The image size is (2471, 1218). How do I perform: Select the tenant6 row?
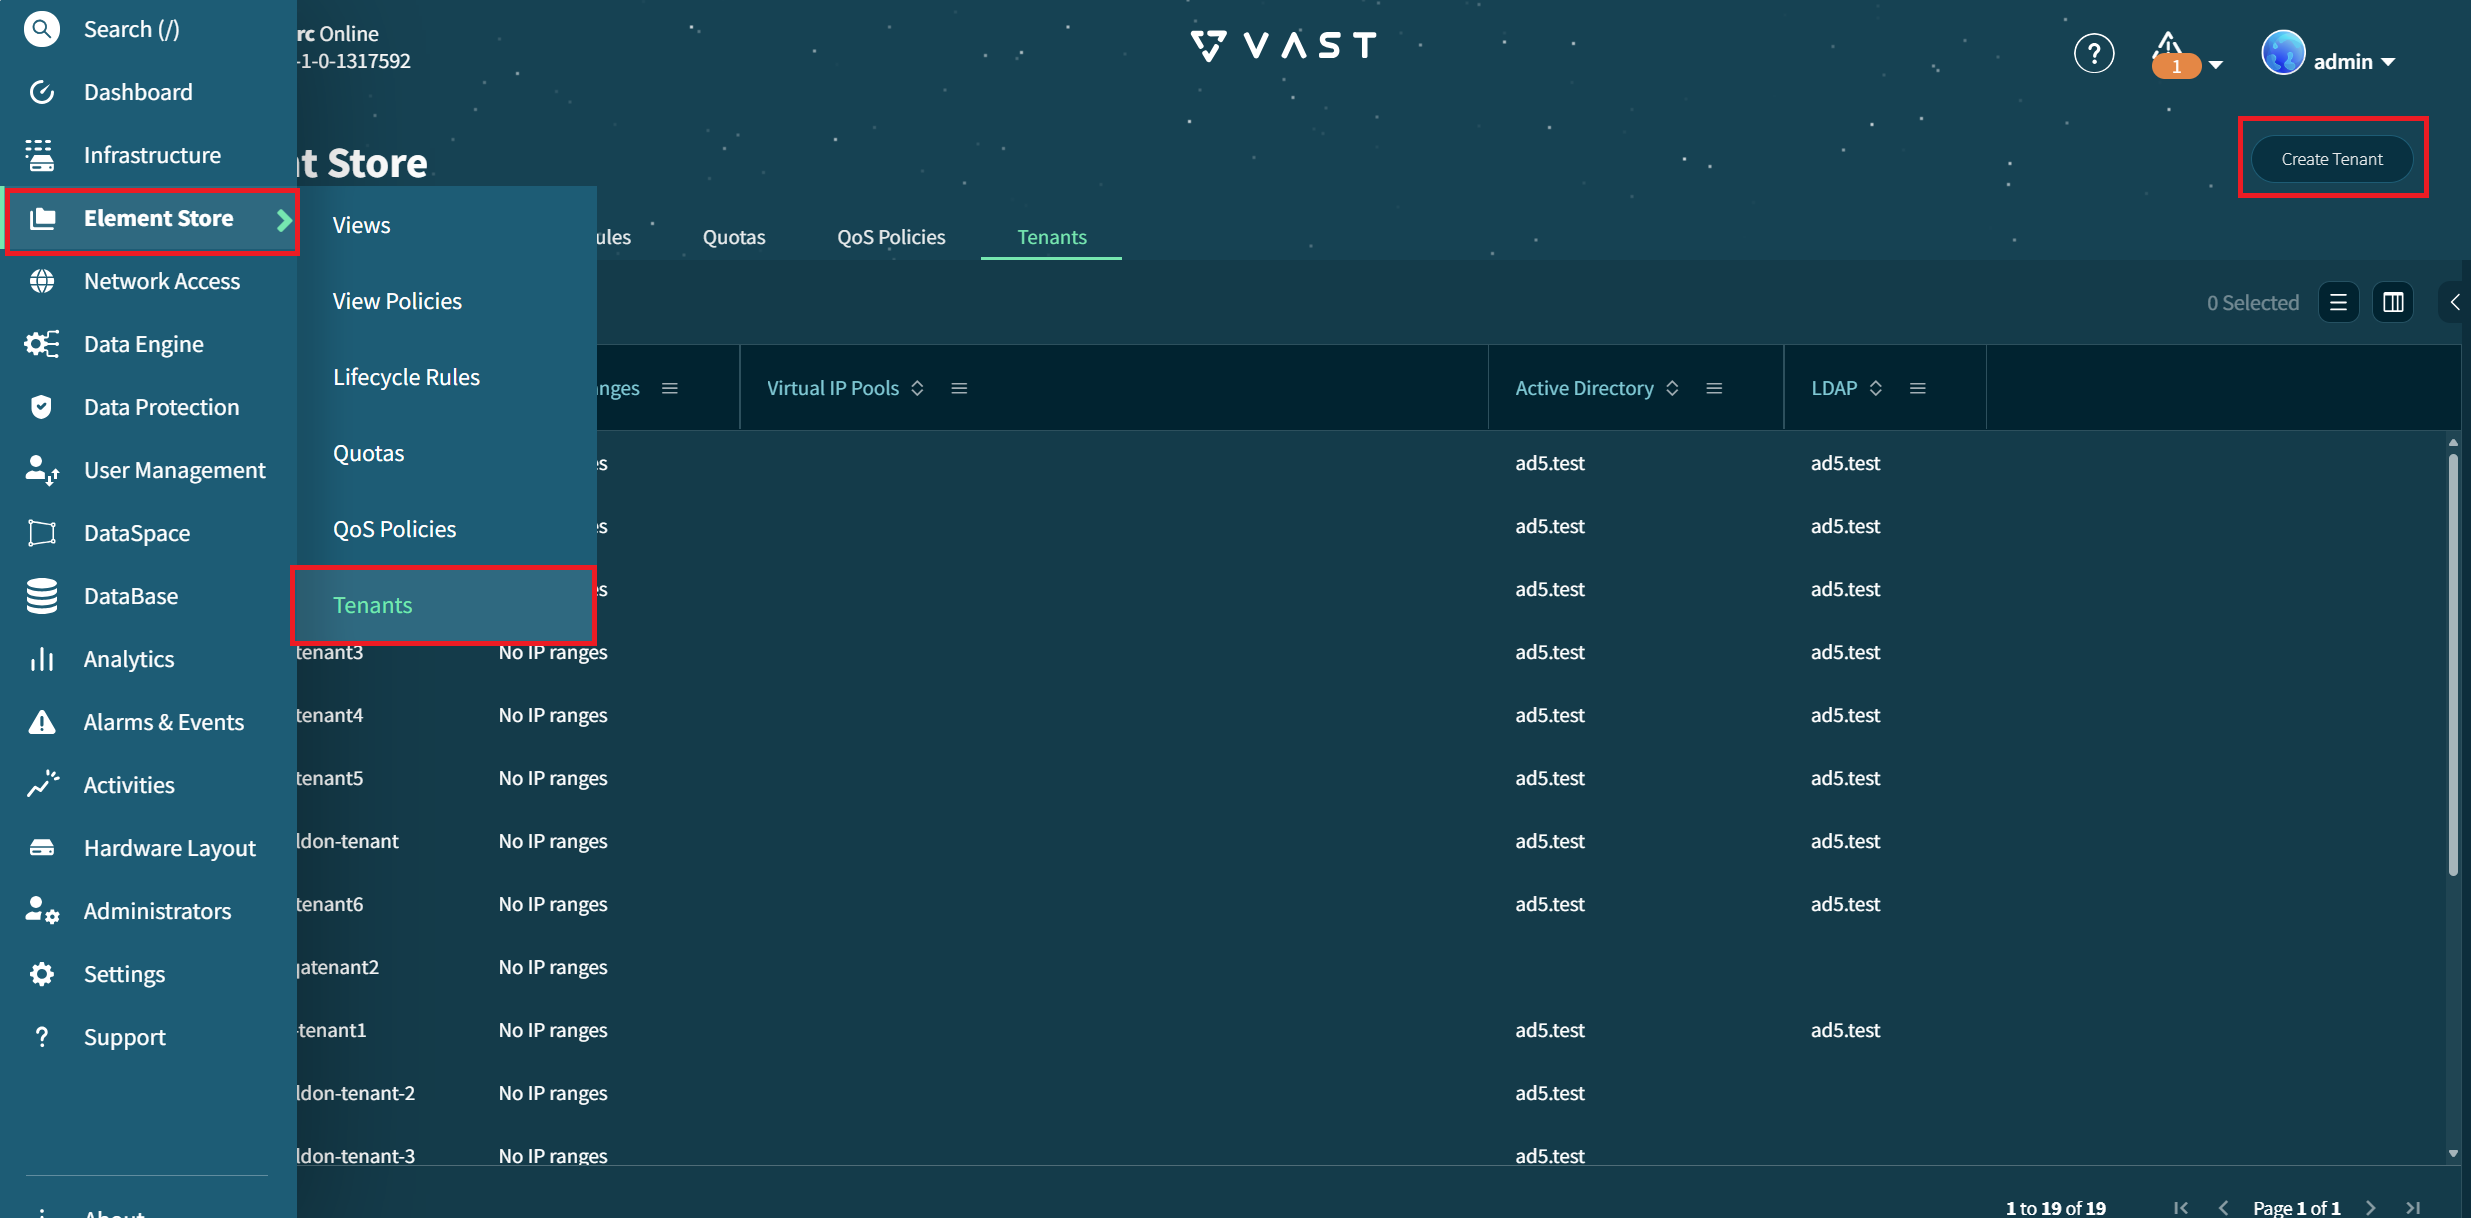pos(1370,904)
